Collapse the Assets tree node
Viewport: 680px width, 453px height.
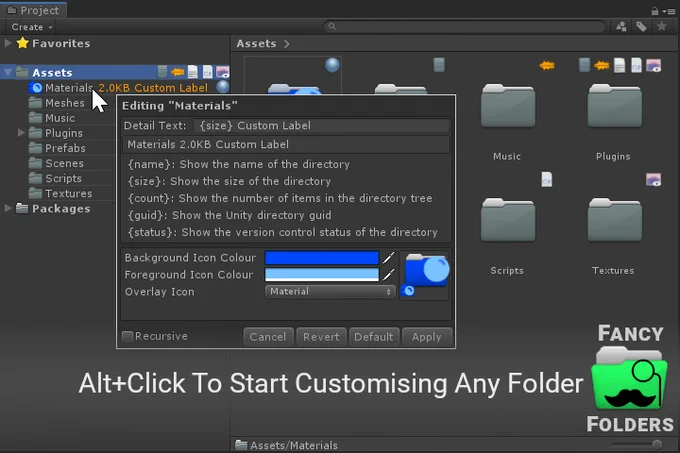8,72
